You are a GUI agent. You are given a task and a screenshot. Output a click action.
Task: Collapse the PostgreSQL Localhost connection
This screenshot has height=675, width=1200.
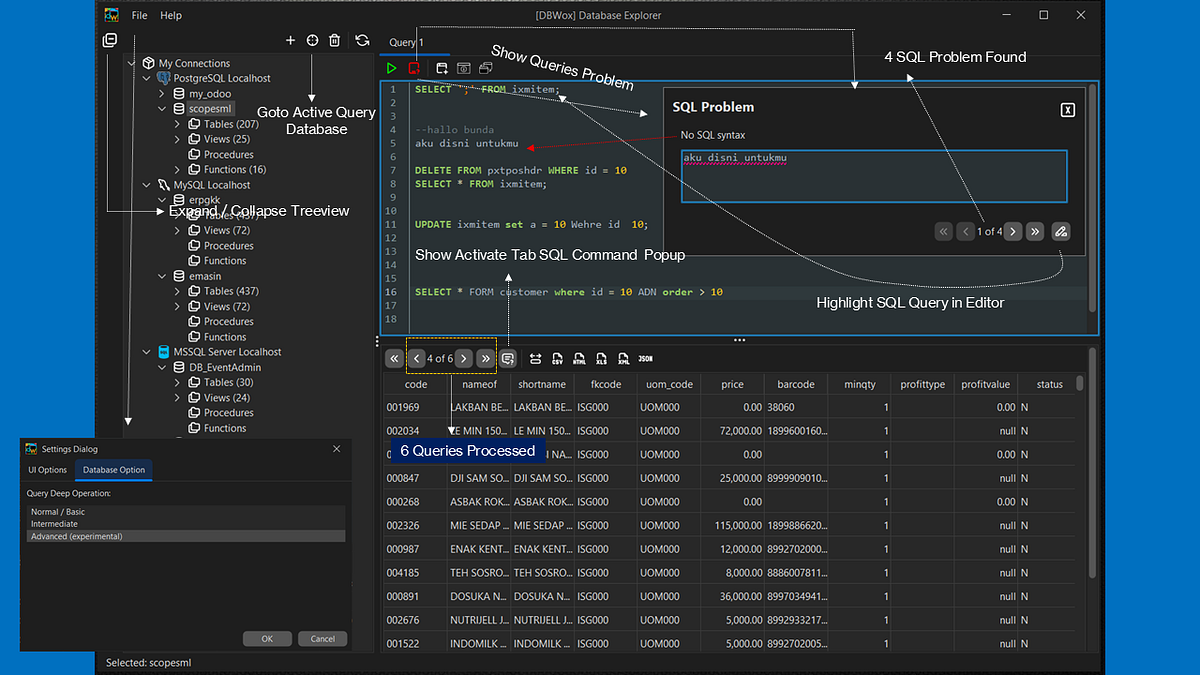tap(147, 78)
